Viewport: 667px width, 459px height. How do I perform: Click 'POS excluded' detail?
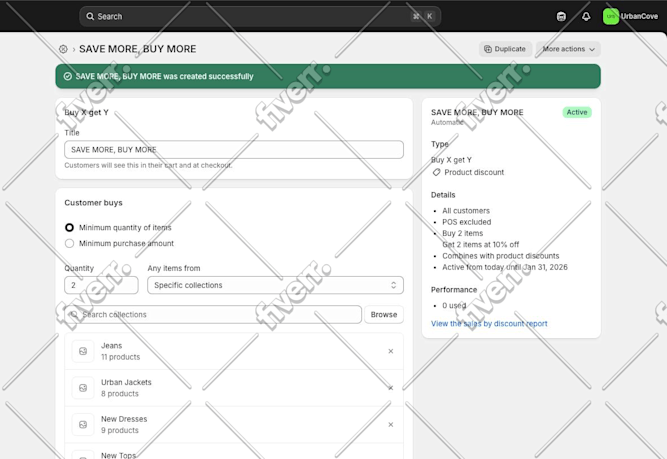[467, 222]
